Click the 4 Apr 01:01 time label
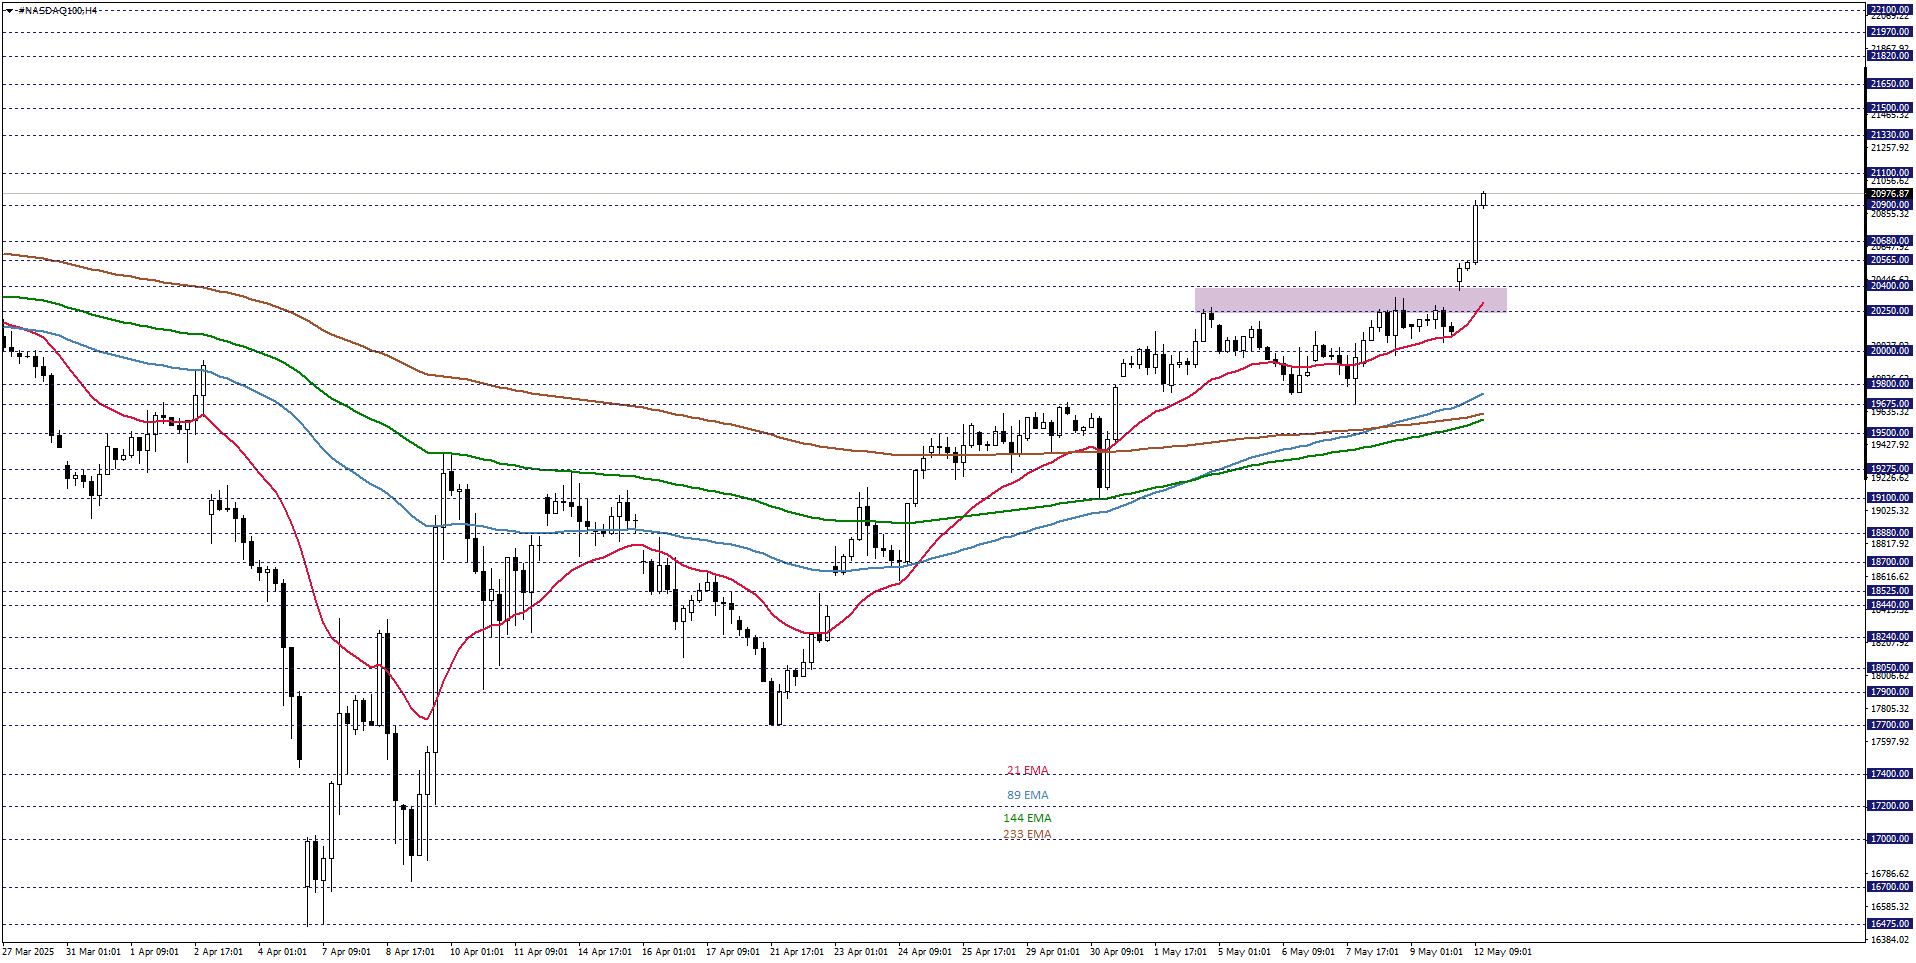Image resolution: width=1916 pixels, height=963 pixels. pos(282,952)
